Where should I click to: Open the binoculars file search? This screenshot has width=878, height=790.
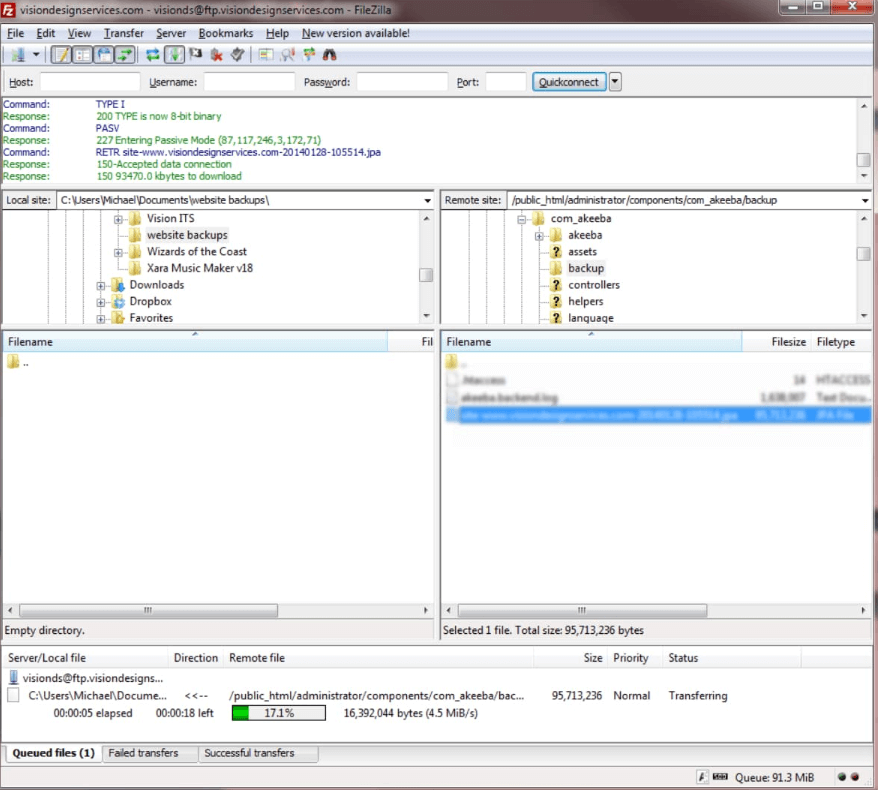point(330,55)
